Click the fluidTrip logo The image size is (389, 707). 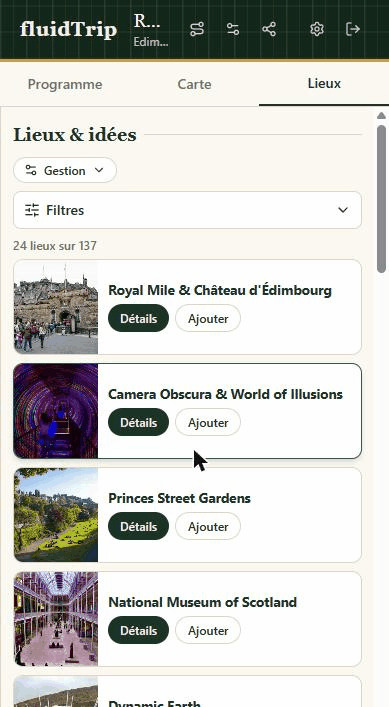click(x=69, y=30)
